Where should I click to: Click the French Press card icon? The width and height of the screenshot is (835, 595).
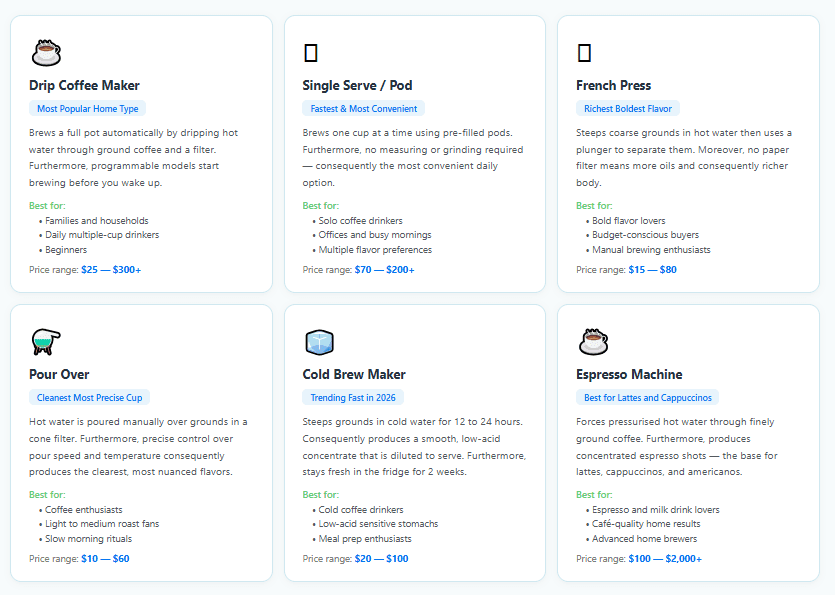pyautogui.click(x=584, y=53)
